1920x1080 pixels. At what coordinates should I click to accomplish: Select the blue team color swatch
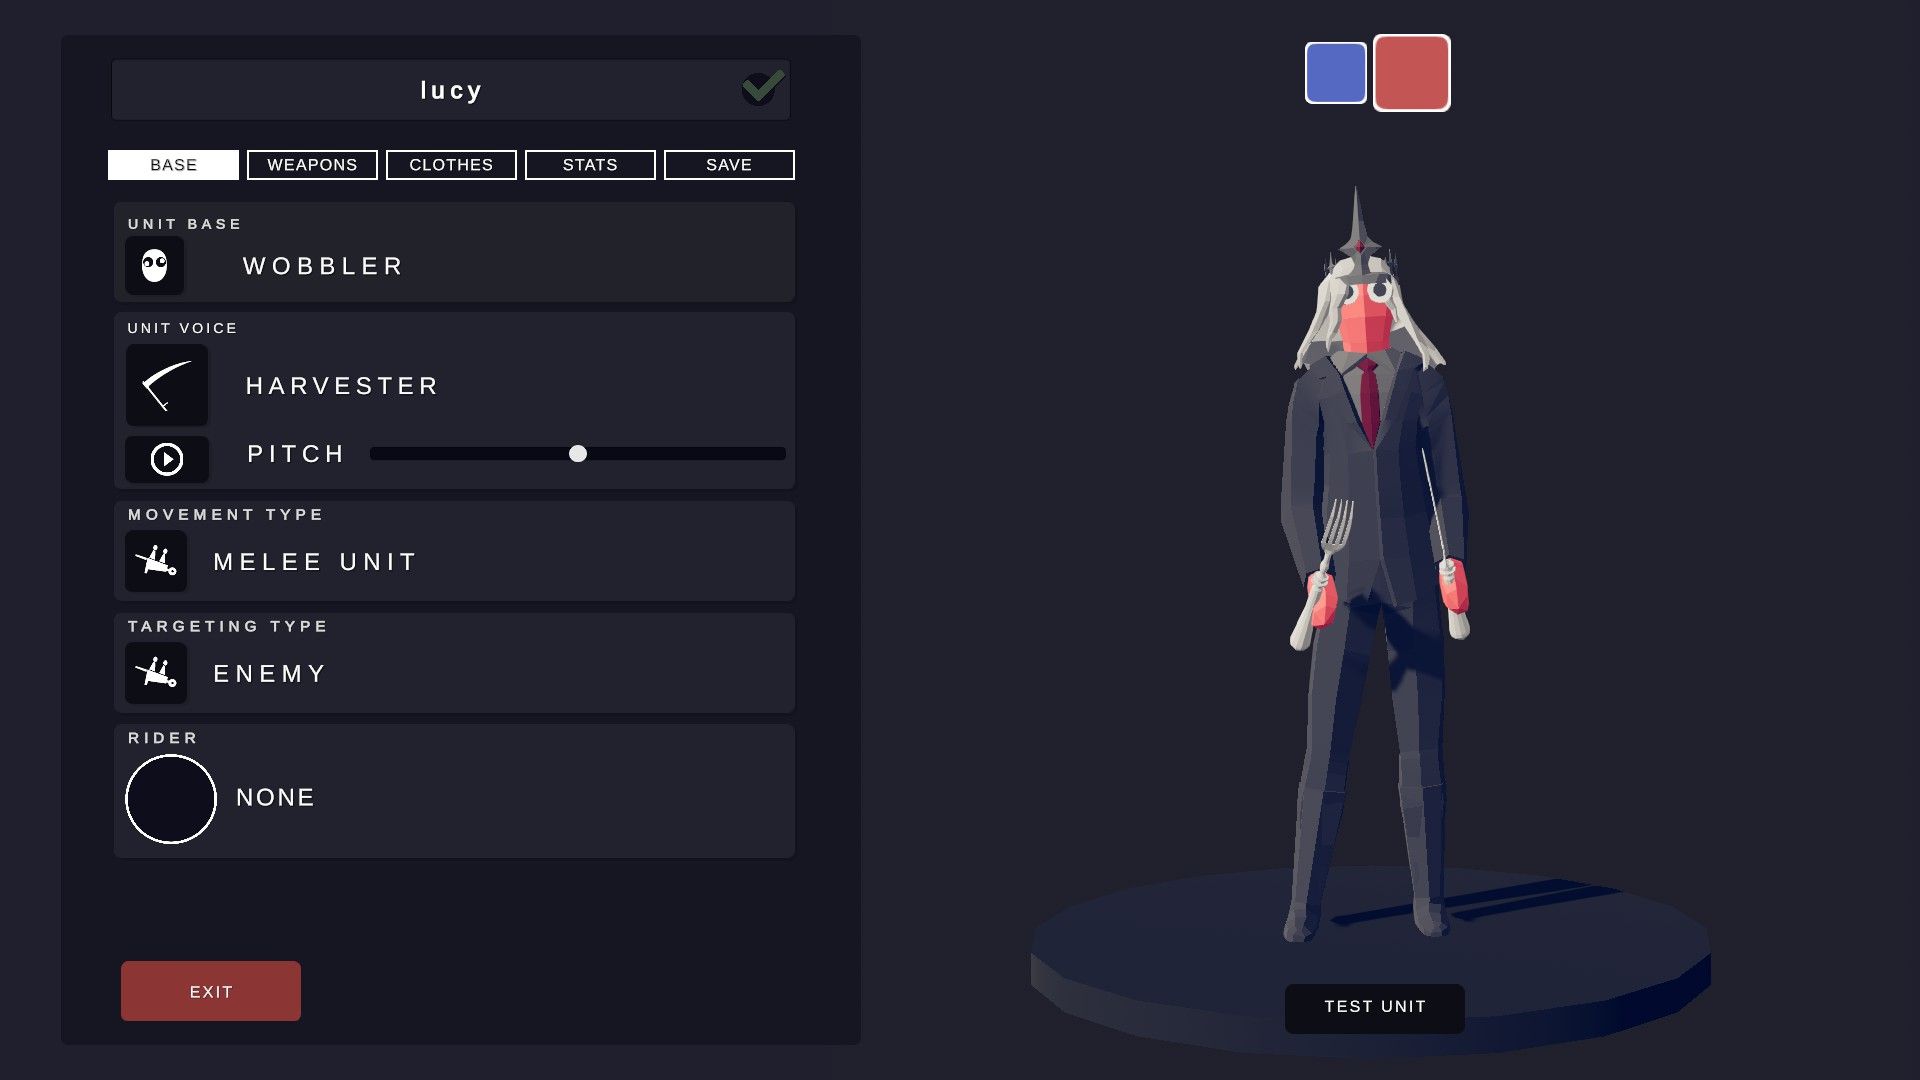coord(1336,73)
